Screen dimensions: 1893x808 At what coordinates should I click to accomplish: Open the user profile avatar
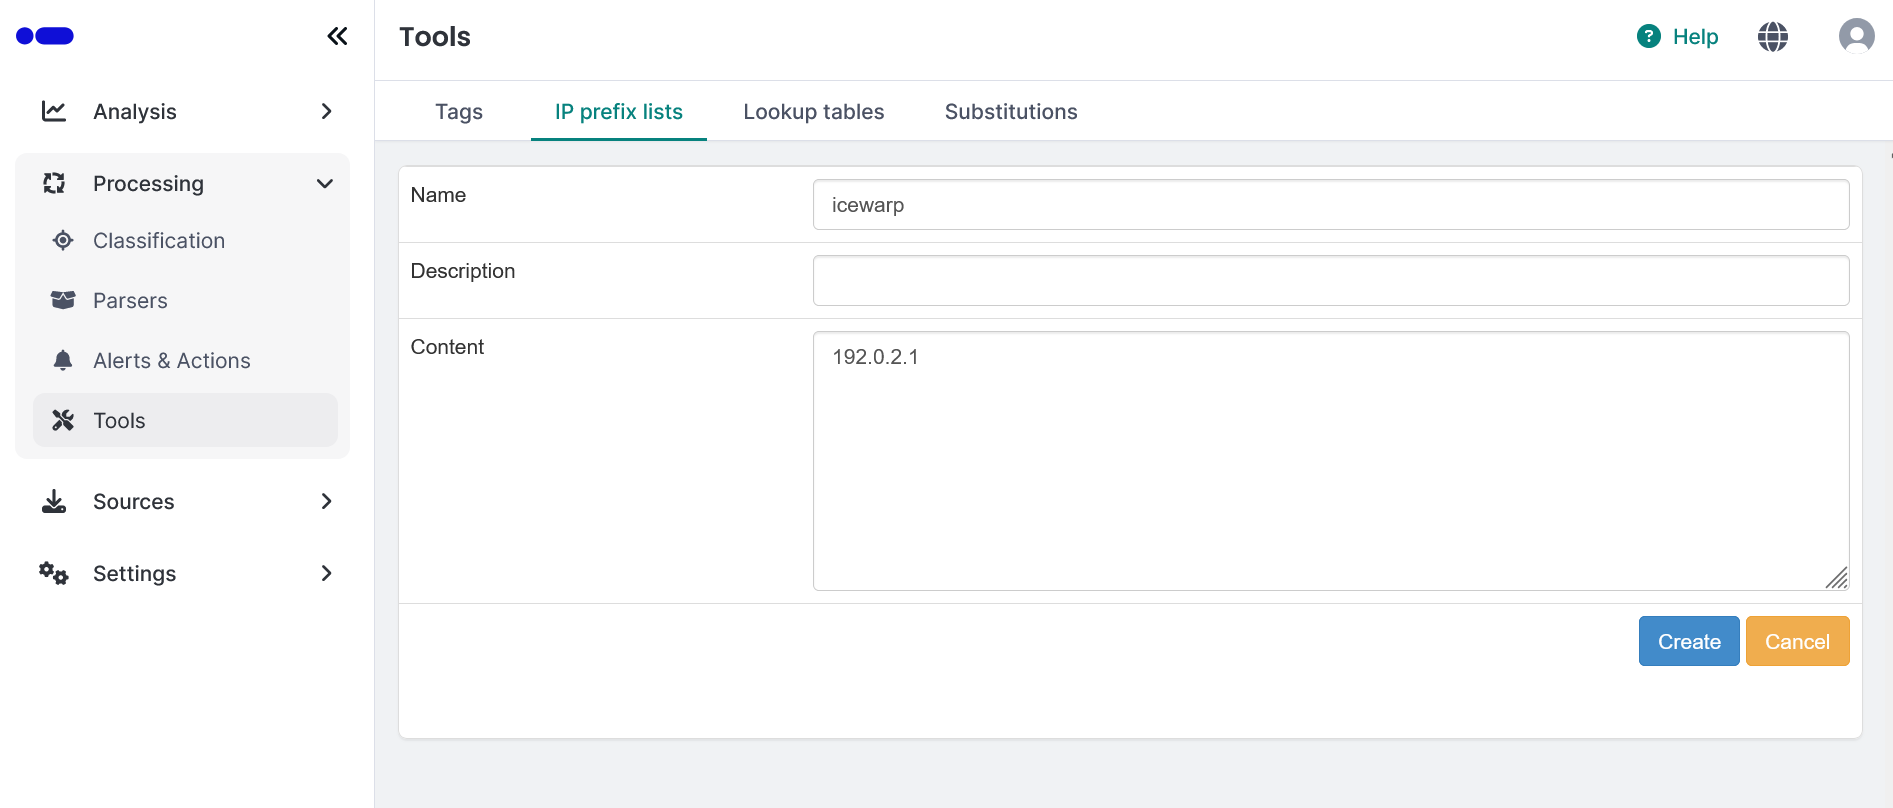[x=1857, y=36]
